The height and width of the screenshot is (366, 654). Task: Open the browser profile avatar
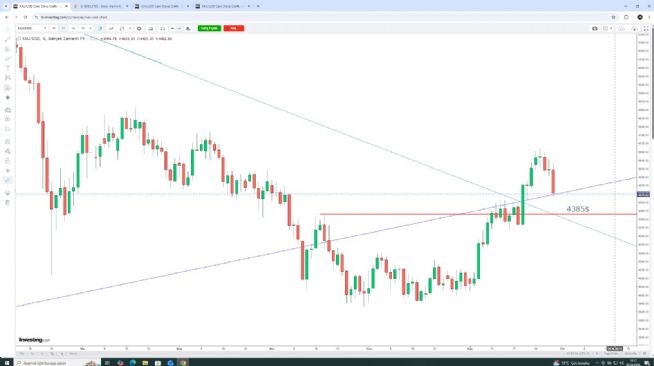pos(640,17)
